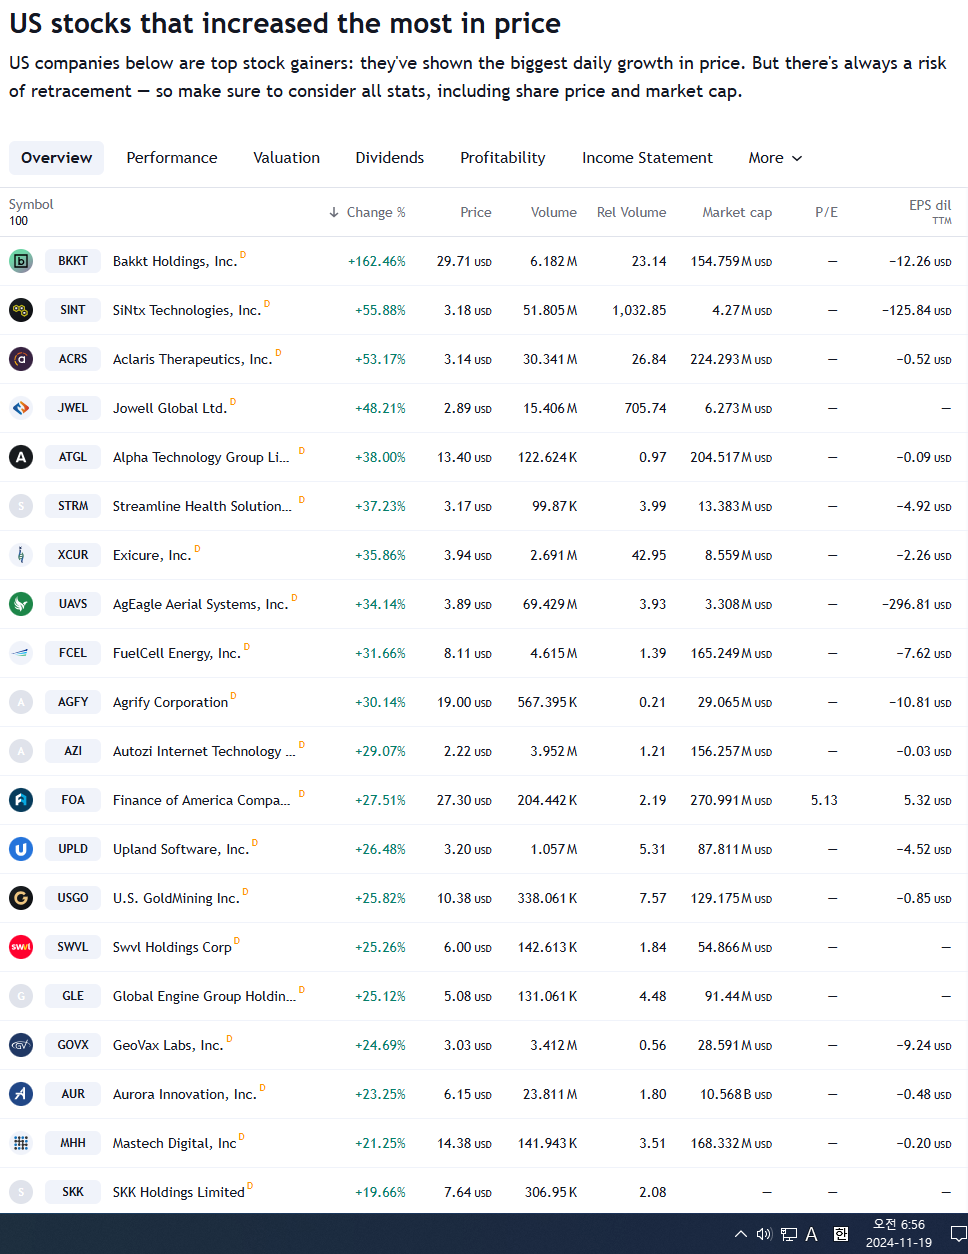Click the −296.81 USD EPS value
968x1254 pixels.
coord(917,604)
